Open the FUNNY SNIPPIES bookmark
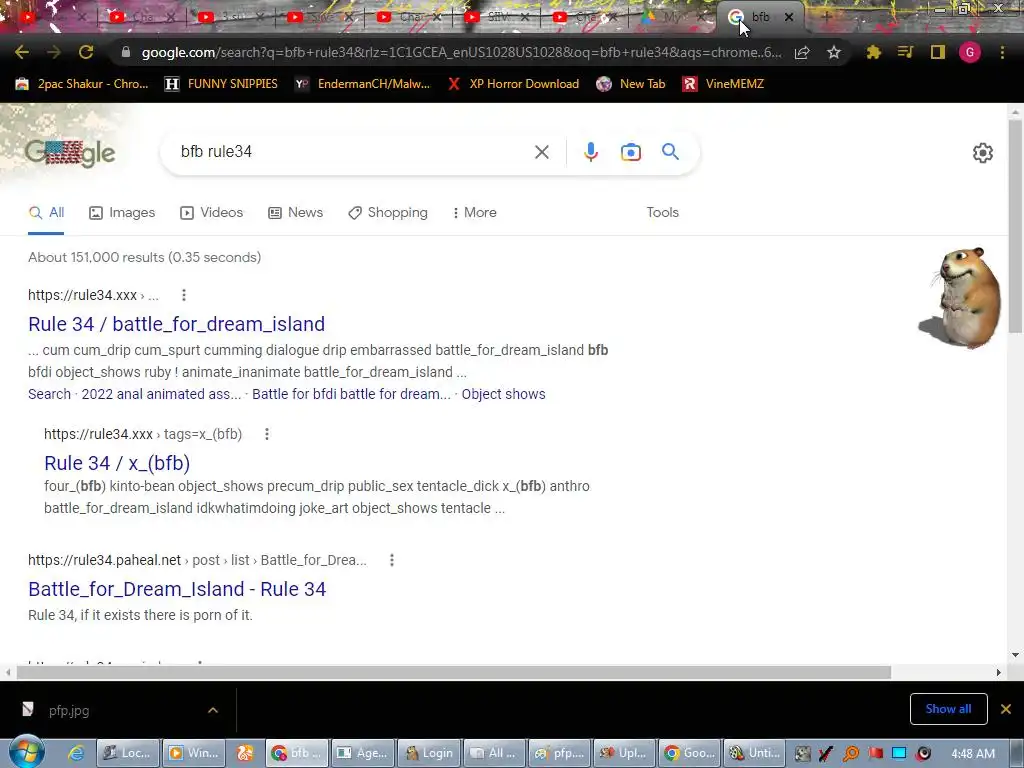The image size is (1024, 768). pyautogui.click(x=221, y=84)
